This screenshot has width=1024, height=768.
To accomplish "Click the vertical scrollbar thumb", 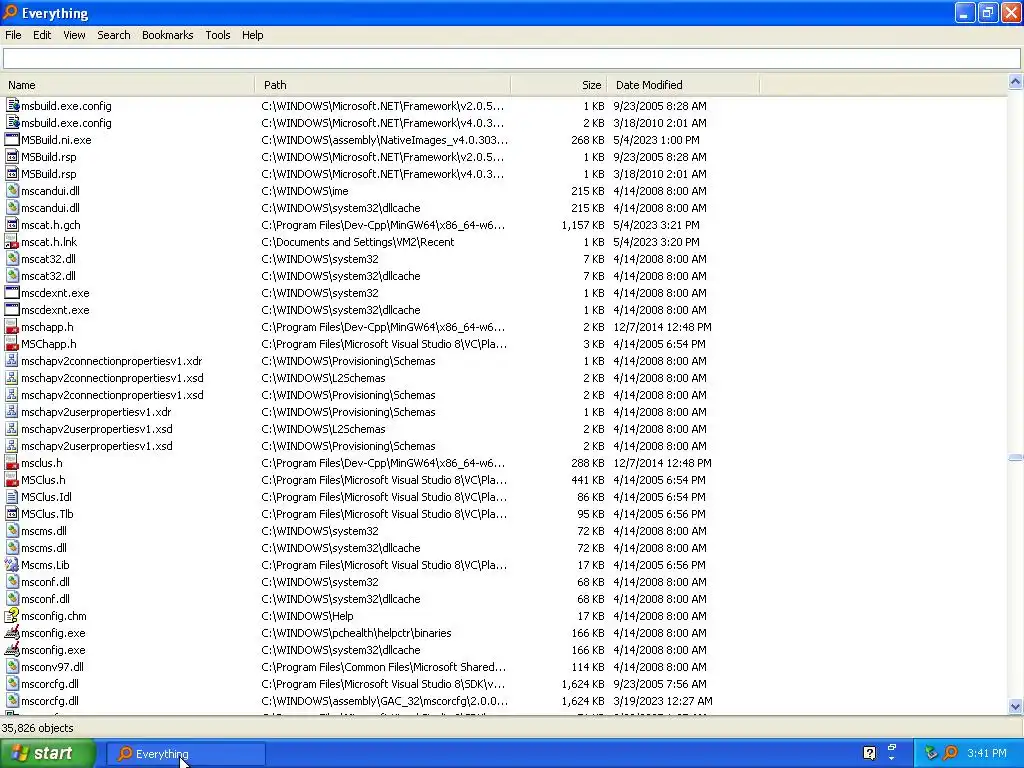I will tap(1015, 458).
